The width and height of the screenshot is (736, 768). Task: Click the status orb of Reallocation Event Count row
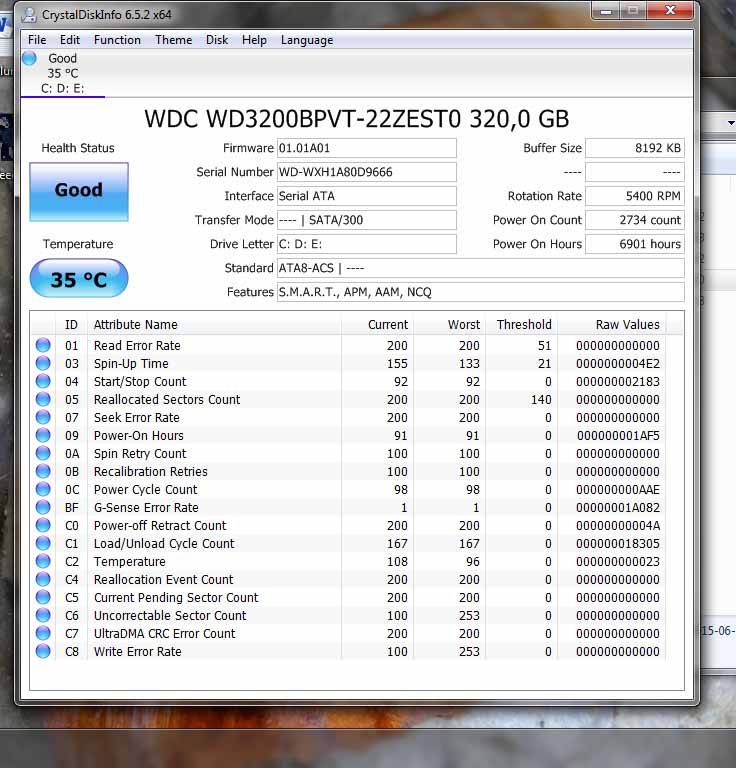[43, 579]
